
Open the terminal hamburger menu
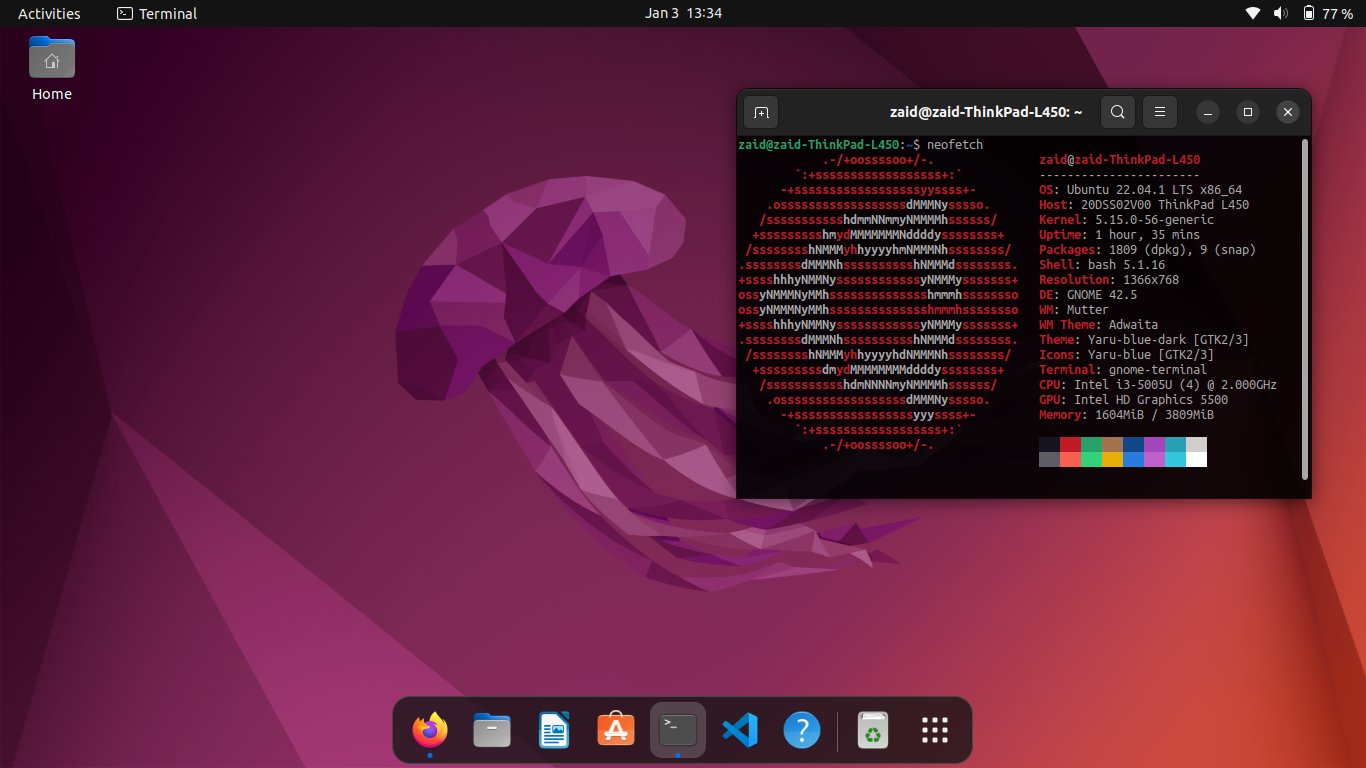pyautogui.click(x=1159, y=112)
